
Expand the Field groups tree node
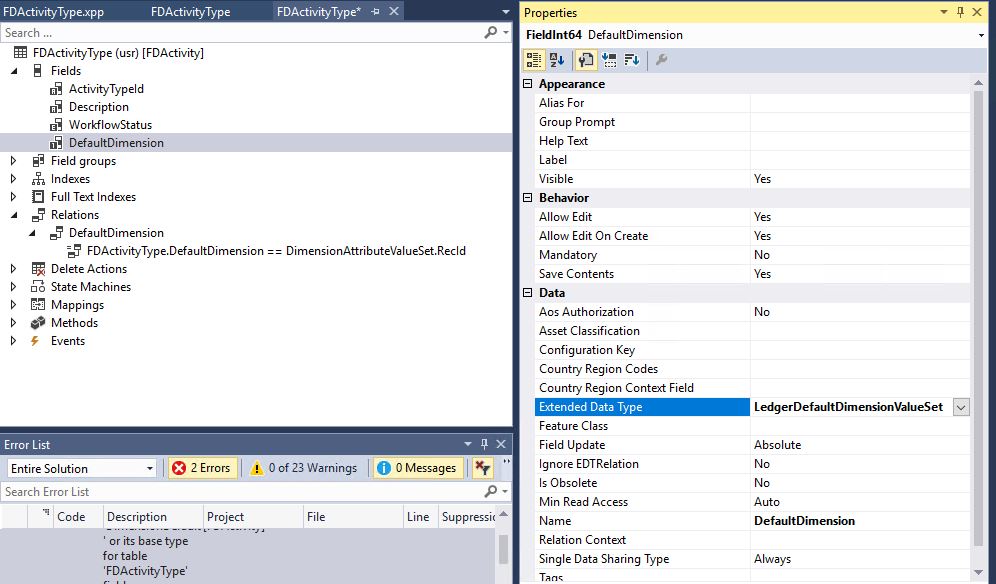(x=14, y=161)
